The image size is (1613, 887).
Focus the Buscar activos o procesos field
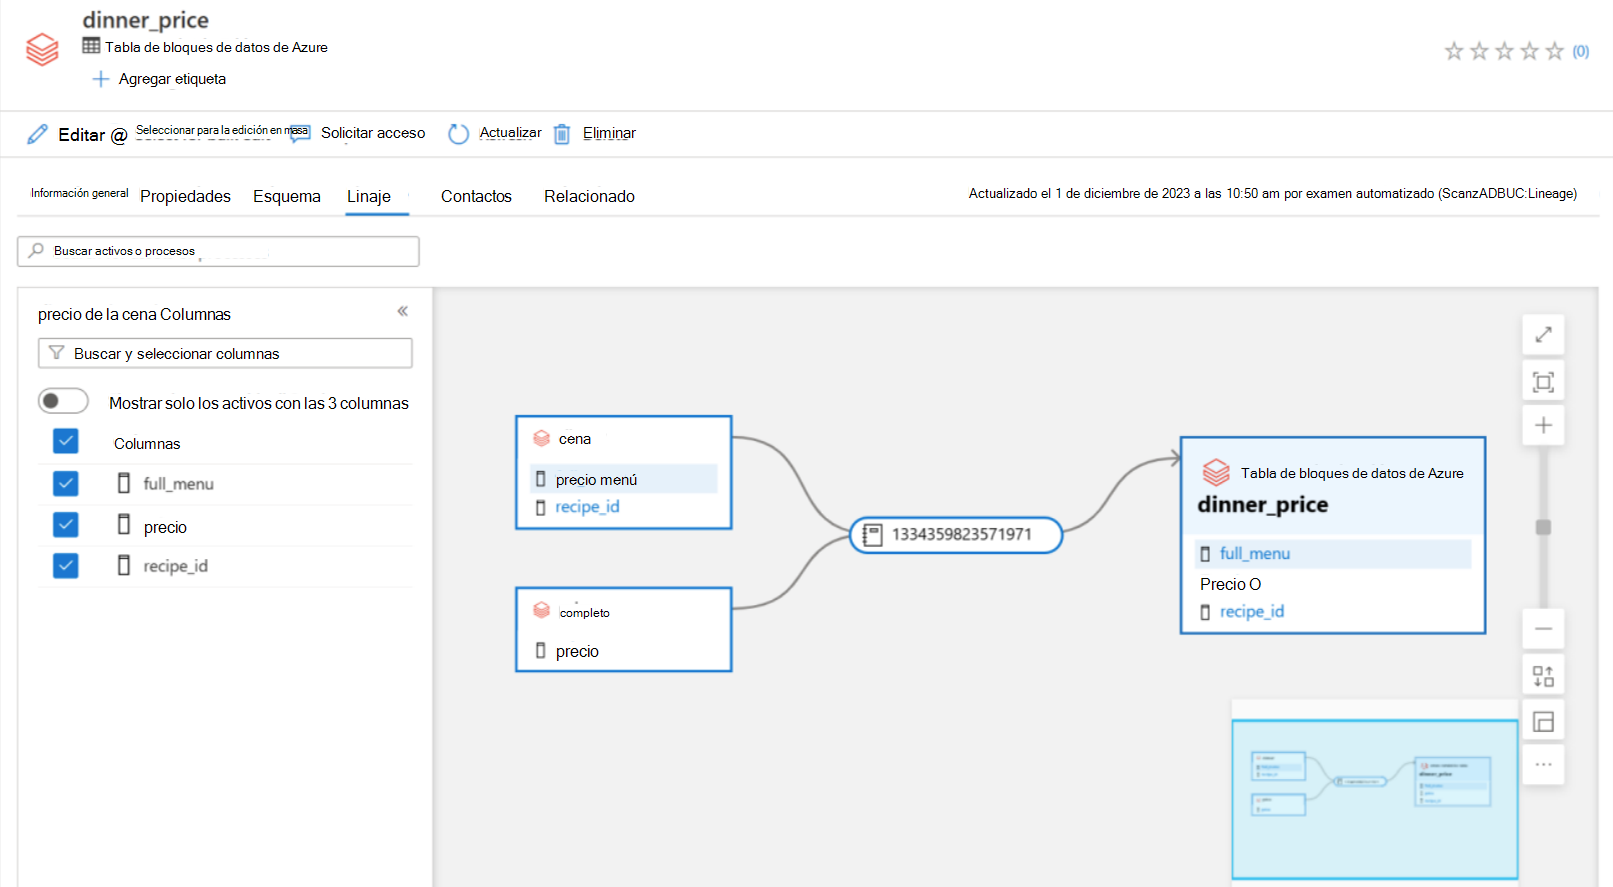[x=218, y=251]
